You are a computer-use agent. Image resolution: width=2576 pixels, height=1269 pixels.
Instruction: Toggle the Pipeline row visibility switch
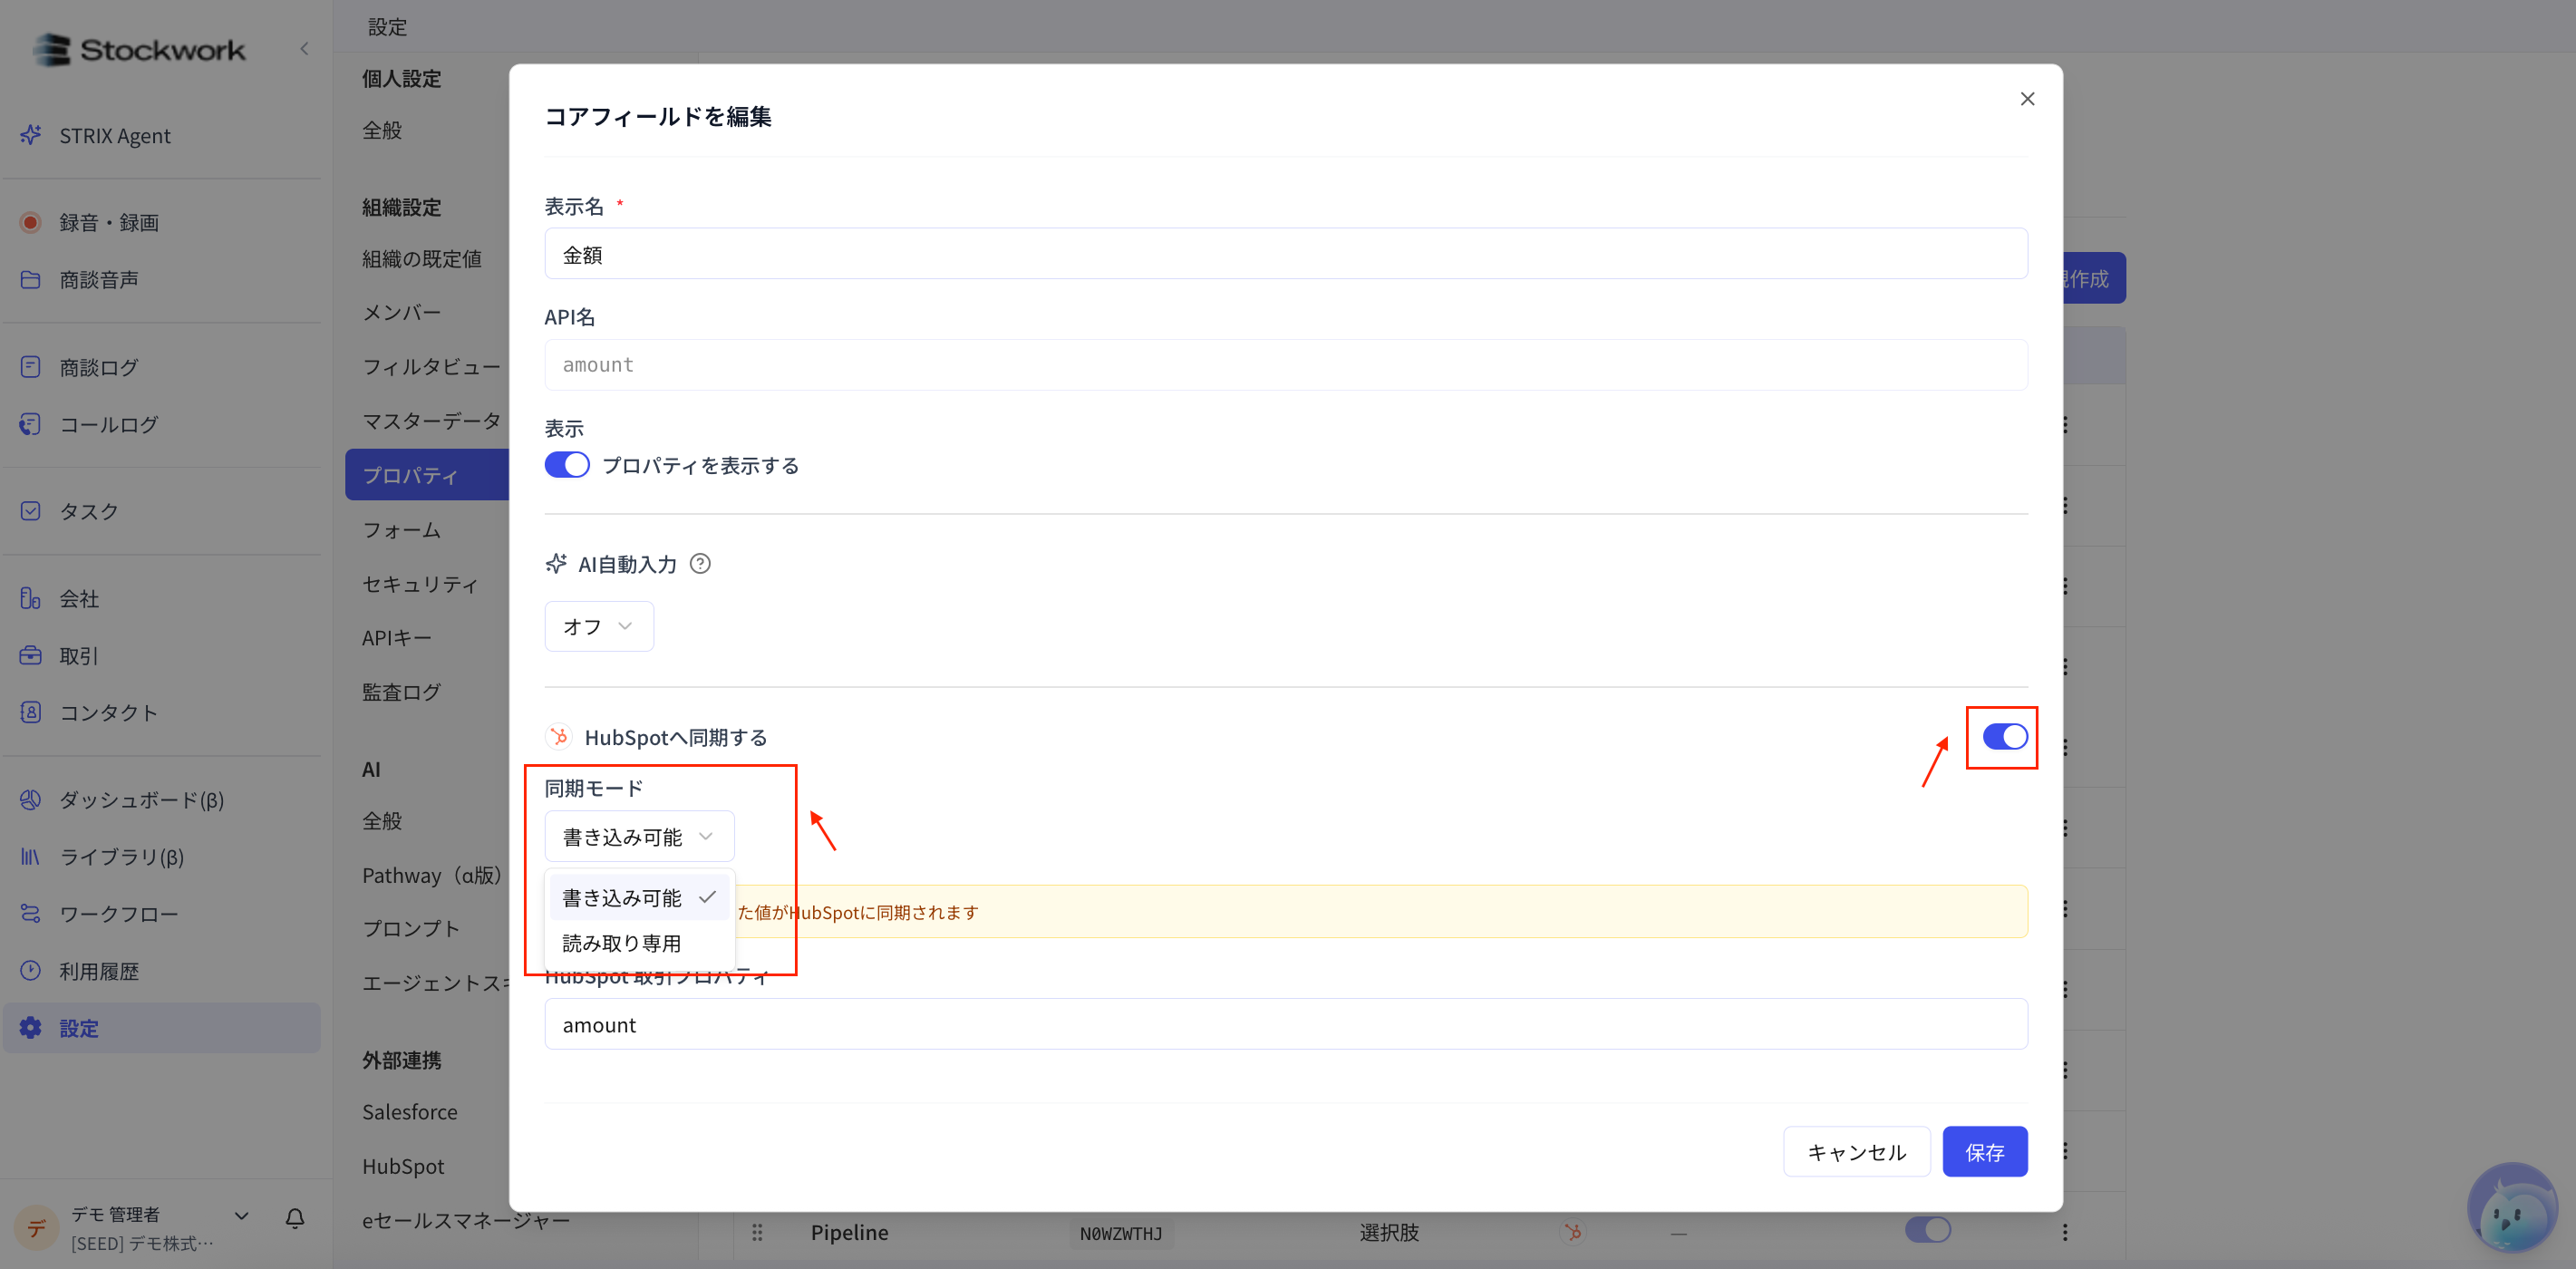point(1928,1229)
